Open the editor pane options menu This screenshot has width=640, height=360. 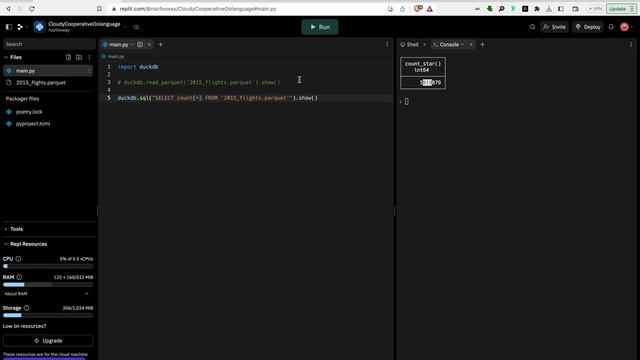point(387,44)
